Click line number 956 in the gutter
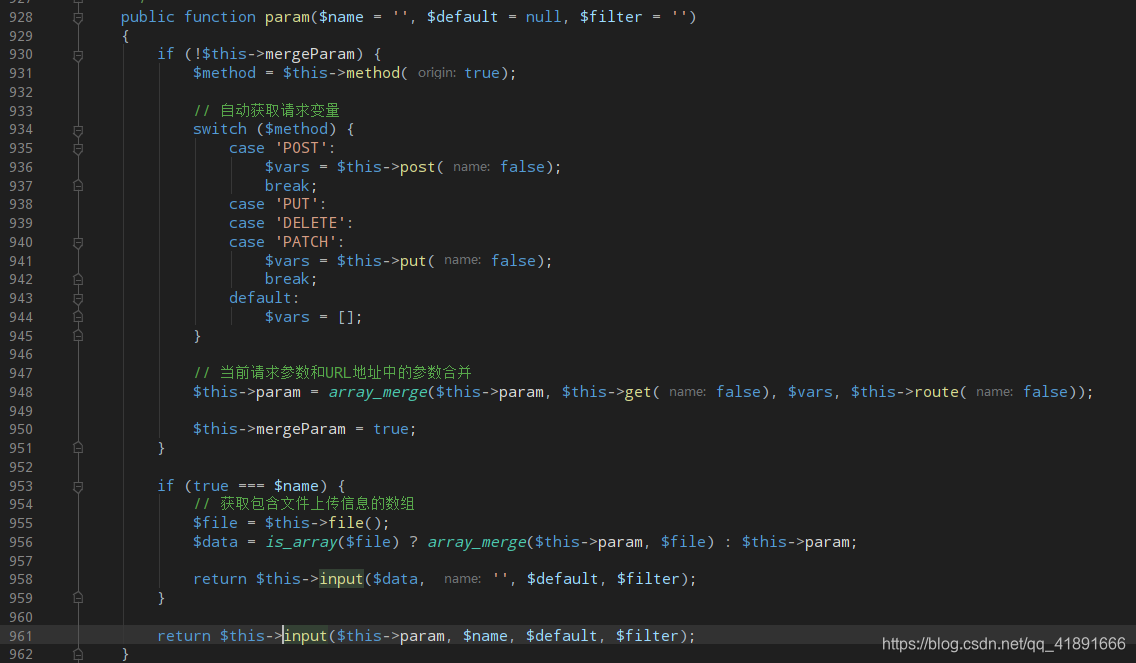The height and width of the screenshot is (663, 1136). pyautogui.click(x=21, y=542)
